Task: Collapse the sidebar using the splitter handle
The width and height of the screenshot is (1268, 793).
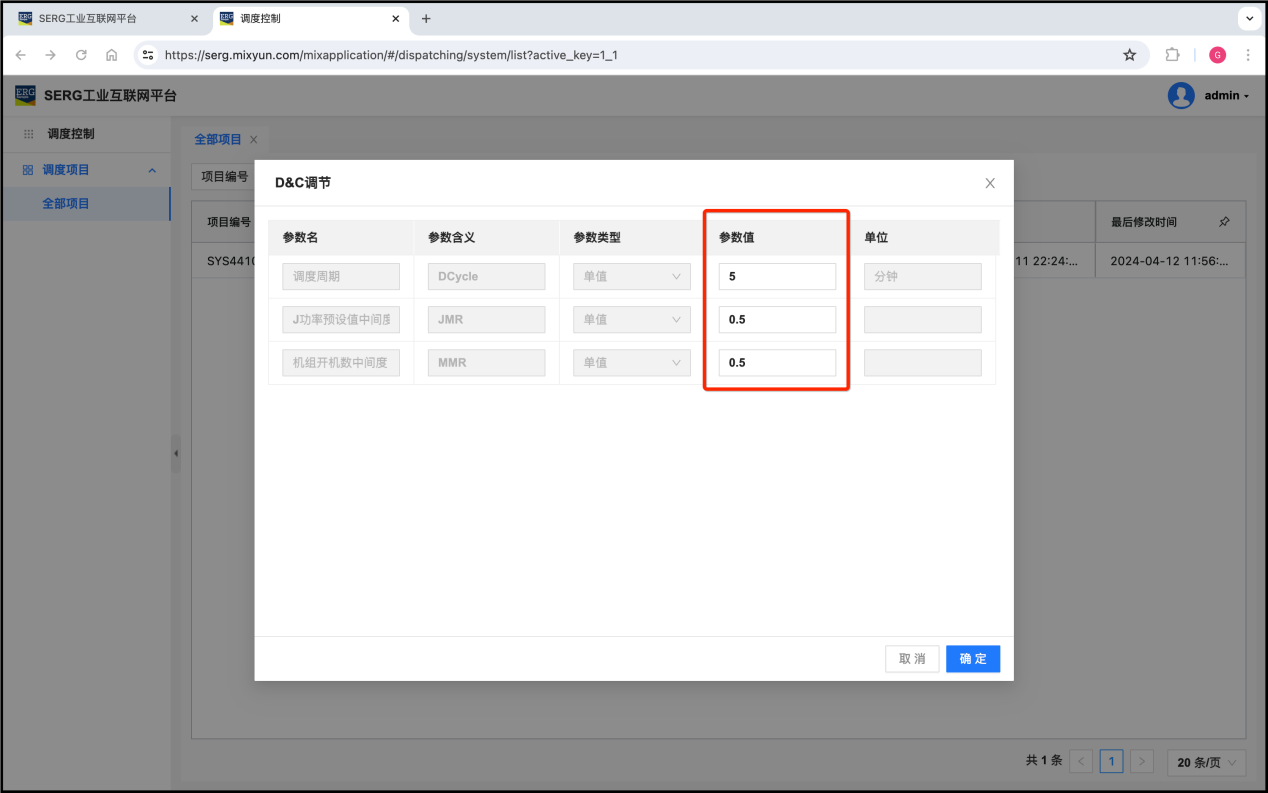Action: (176, 453)
